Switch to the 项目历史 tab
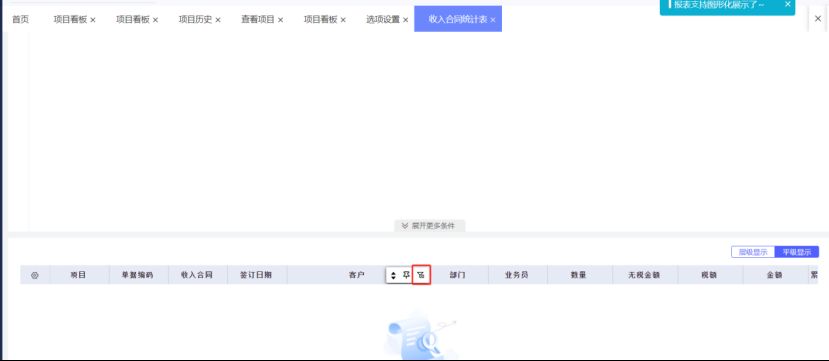 [x=195, y=20]
